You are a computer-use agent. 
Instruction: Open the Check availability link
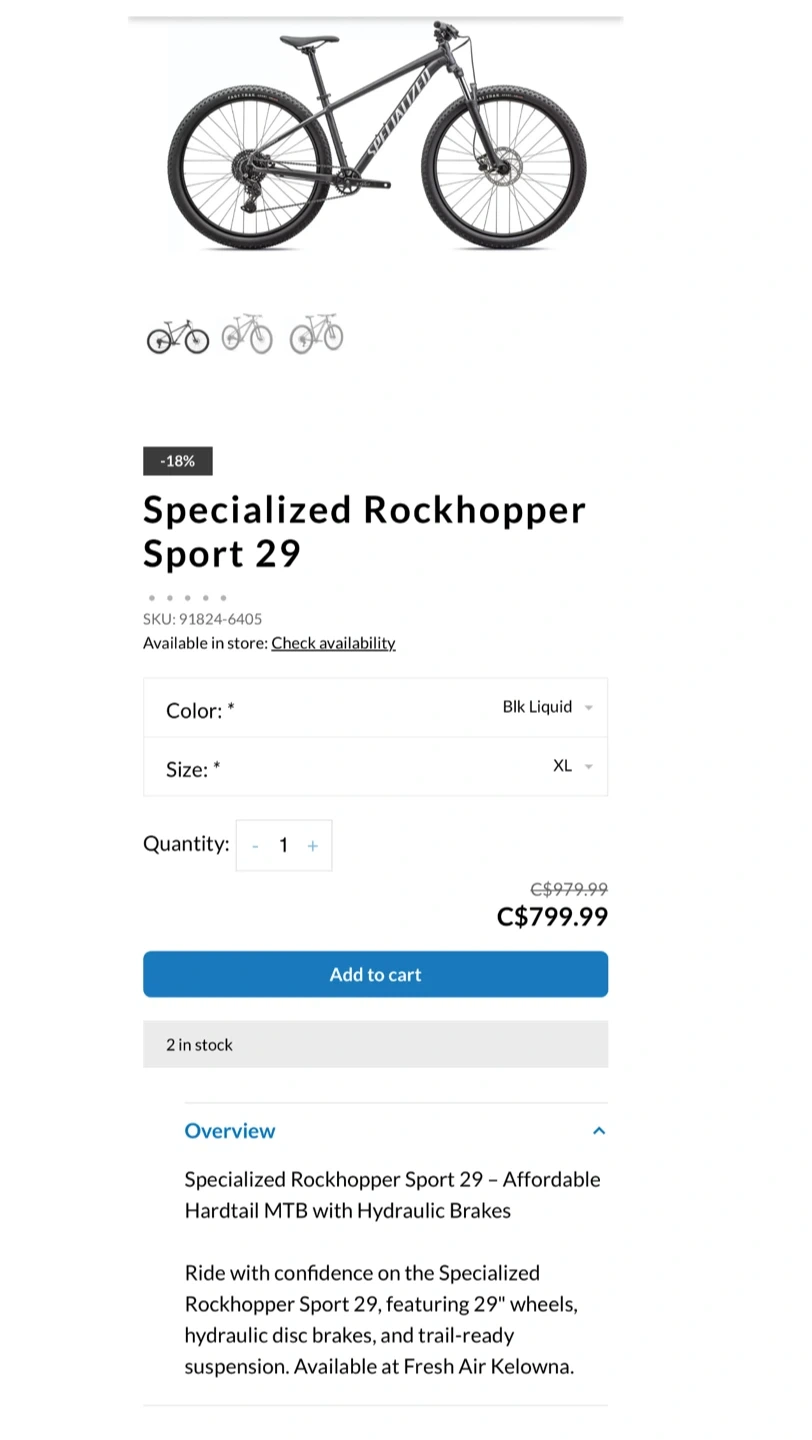click(x=333, y=643)
